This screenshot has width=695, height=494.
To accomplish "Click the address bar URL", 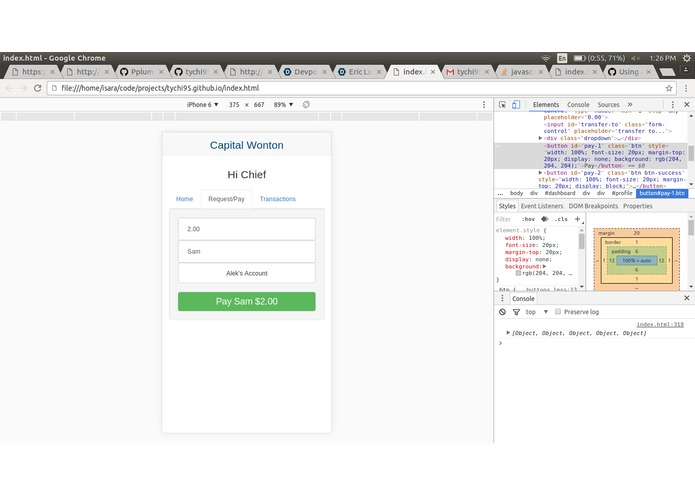I will coord(160,88).
